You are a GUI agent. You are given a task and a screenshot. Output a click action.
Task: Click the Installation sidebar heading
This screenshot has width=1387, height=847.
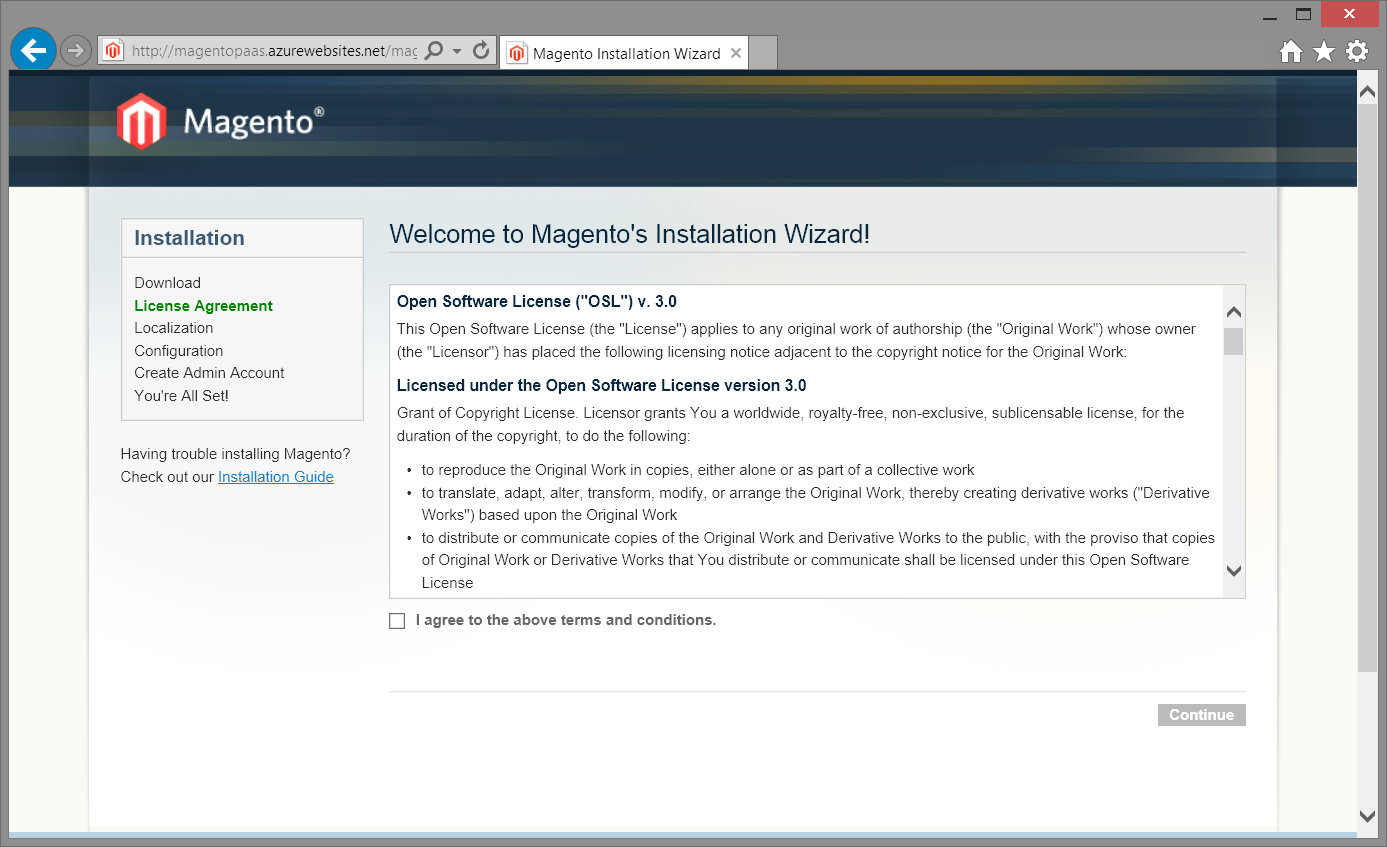pos(190,238)
